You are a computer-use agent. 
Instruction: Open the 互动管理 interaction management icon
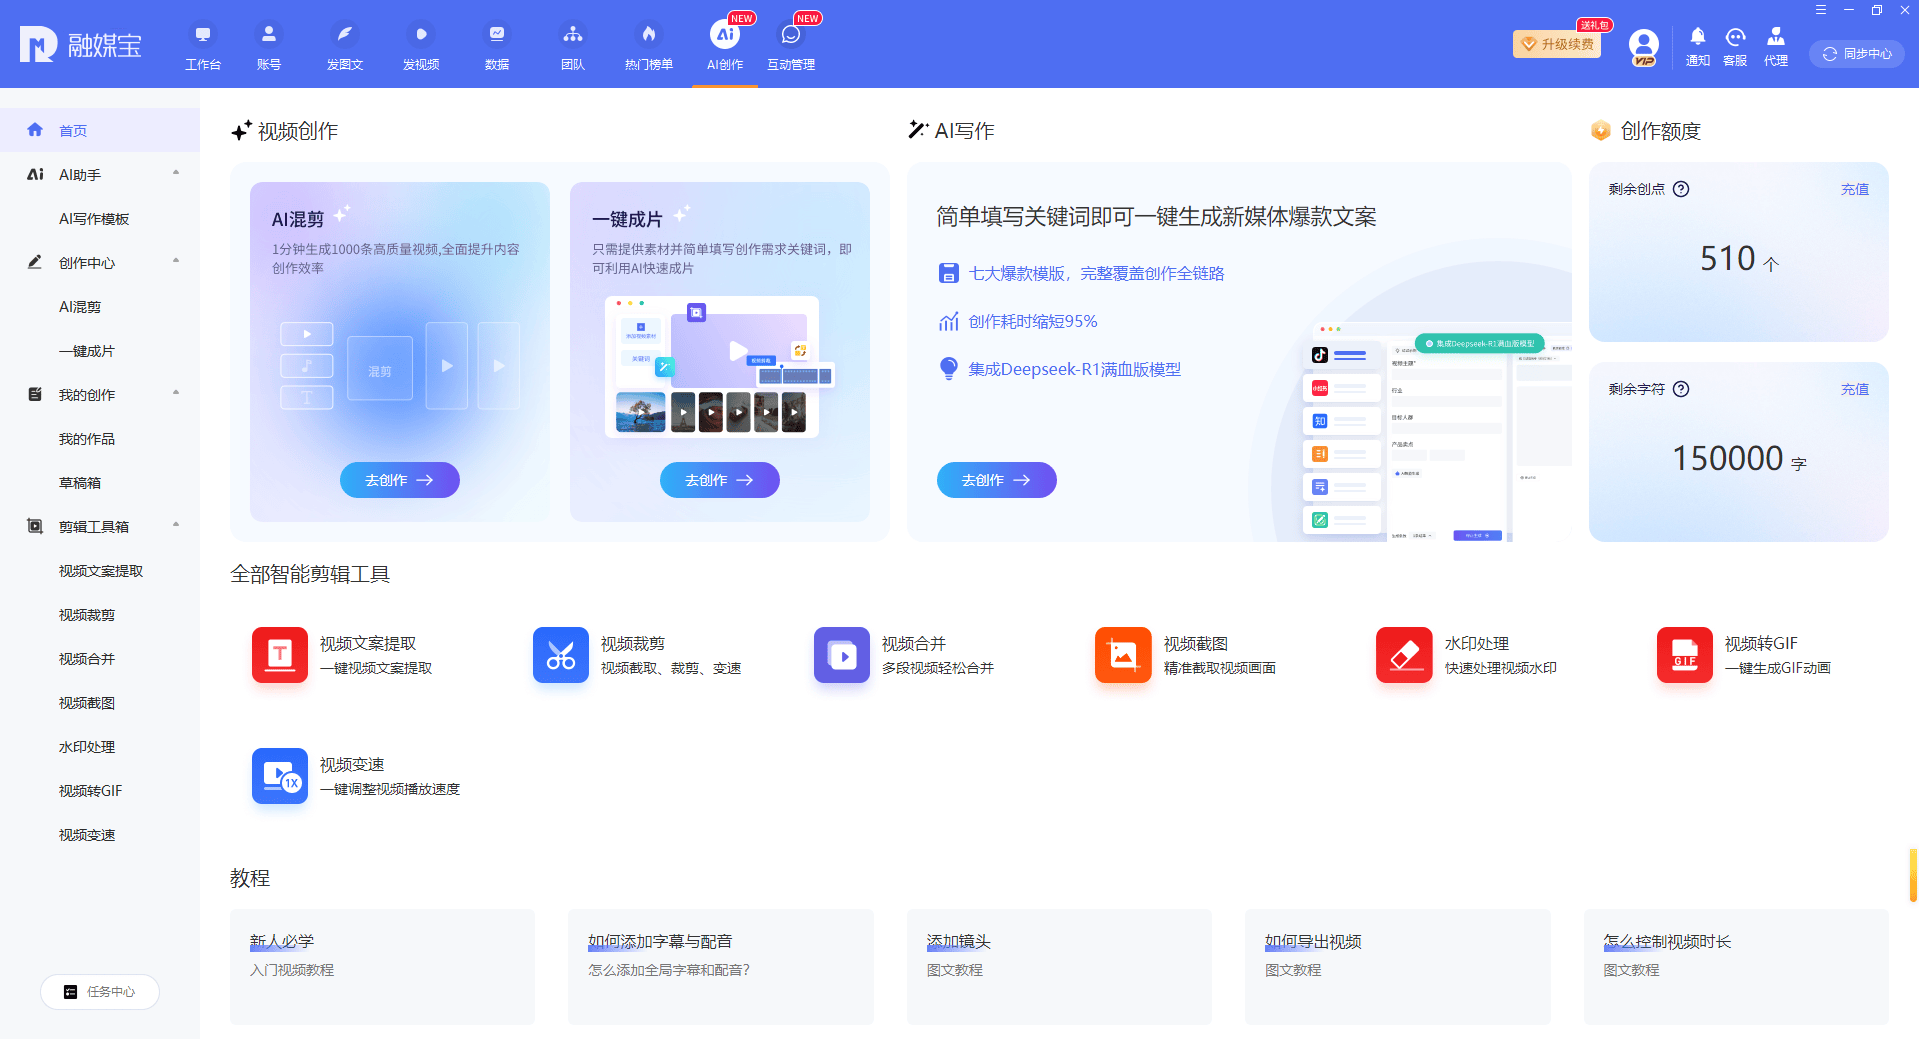click(x=791, y=46)
